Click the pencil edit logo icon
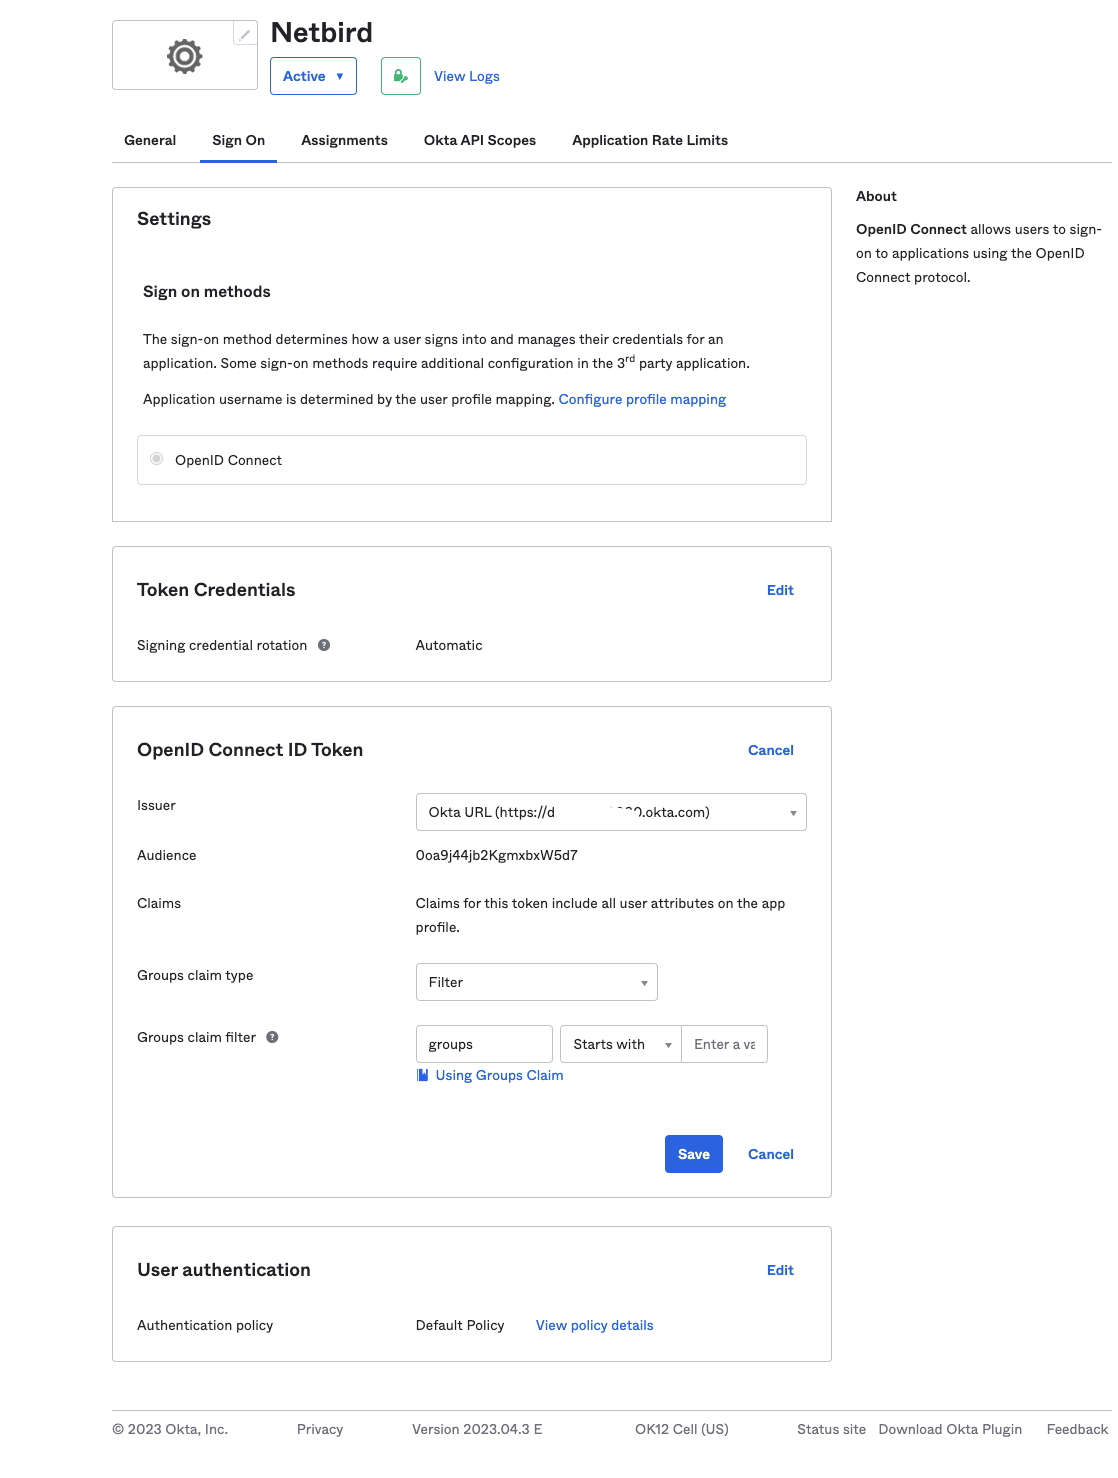Viewport: 1118px width, 1478px height. [245, 34]
